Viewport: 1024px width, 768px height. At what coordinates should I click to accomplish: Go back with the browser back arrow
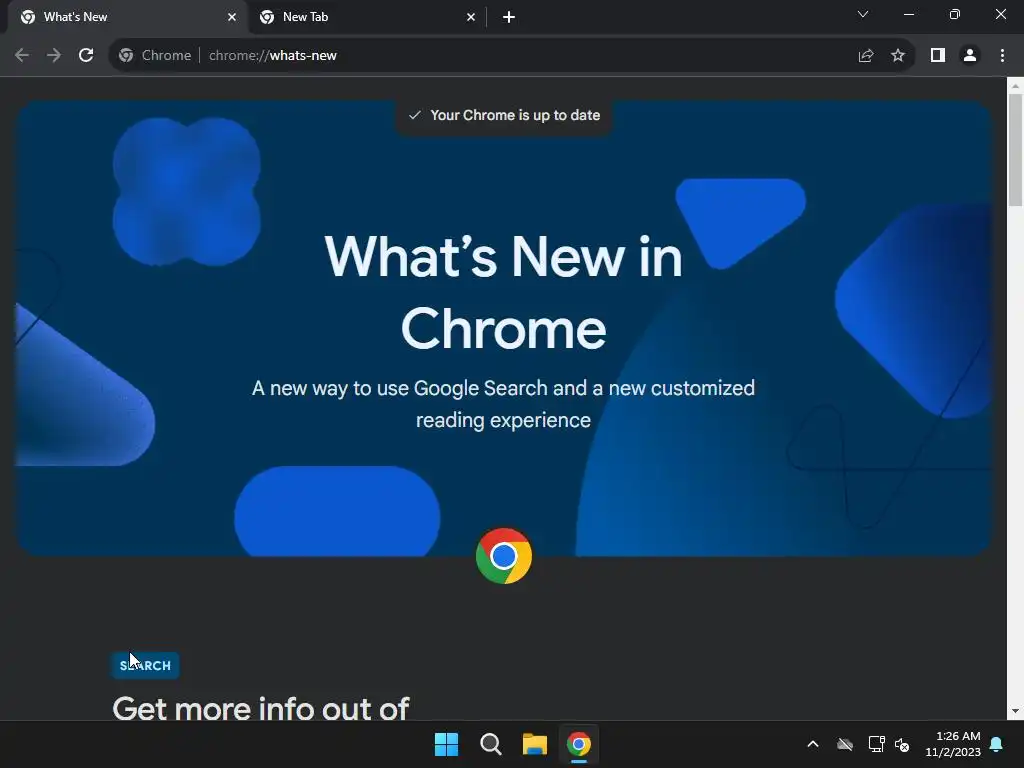coord(22,56)
